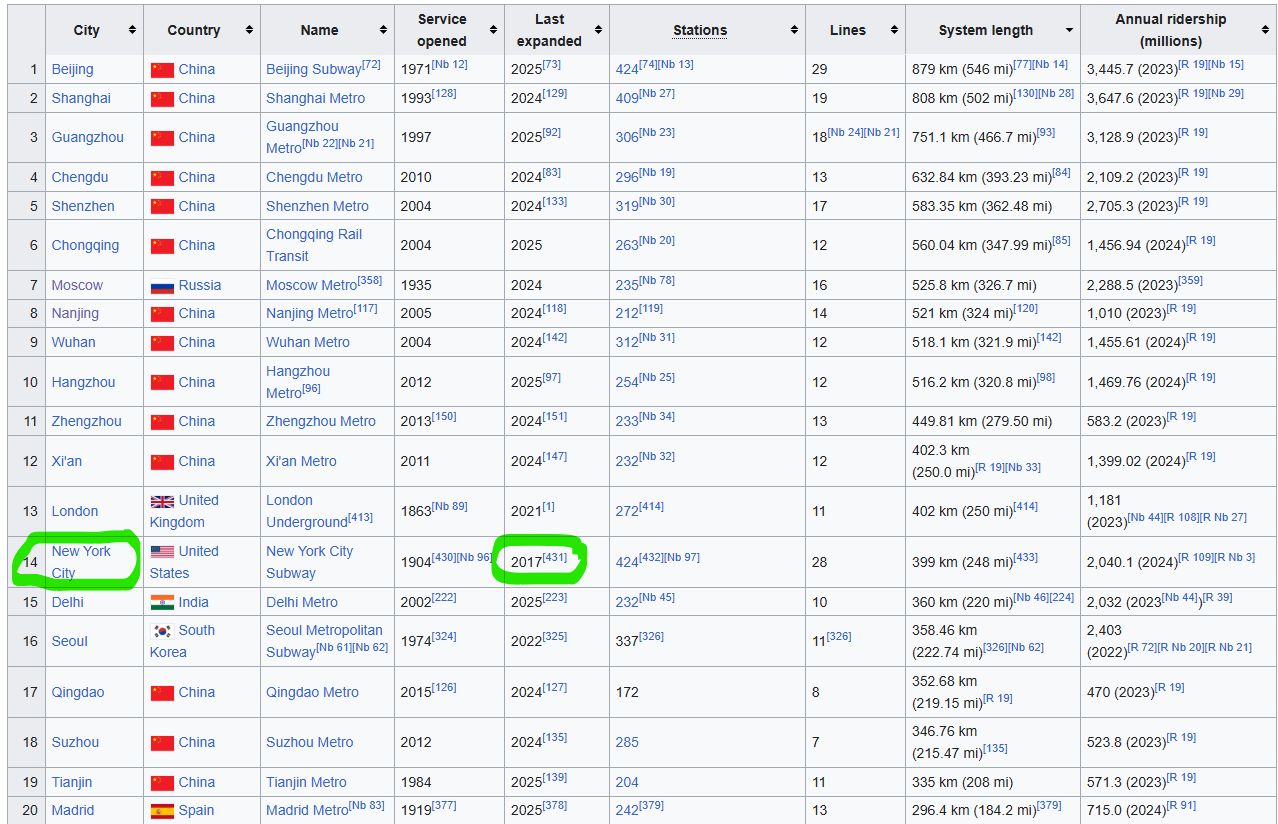The width and height of the screenshot is (1278, 824).
Task: Click the United States flag icon
Action: (x=162, y=552)
